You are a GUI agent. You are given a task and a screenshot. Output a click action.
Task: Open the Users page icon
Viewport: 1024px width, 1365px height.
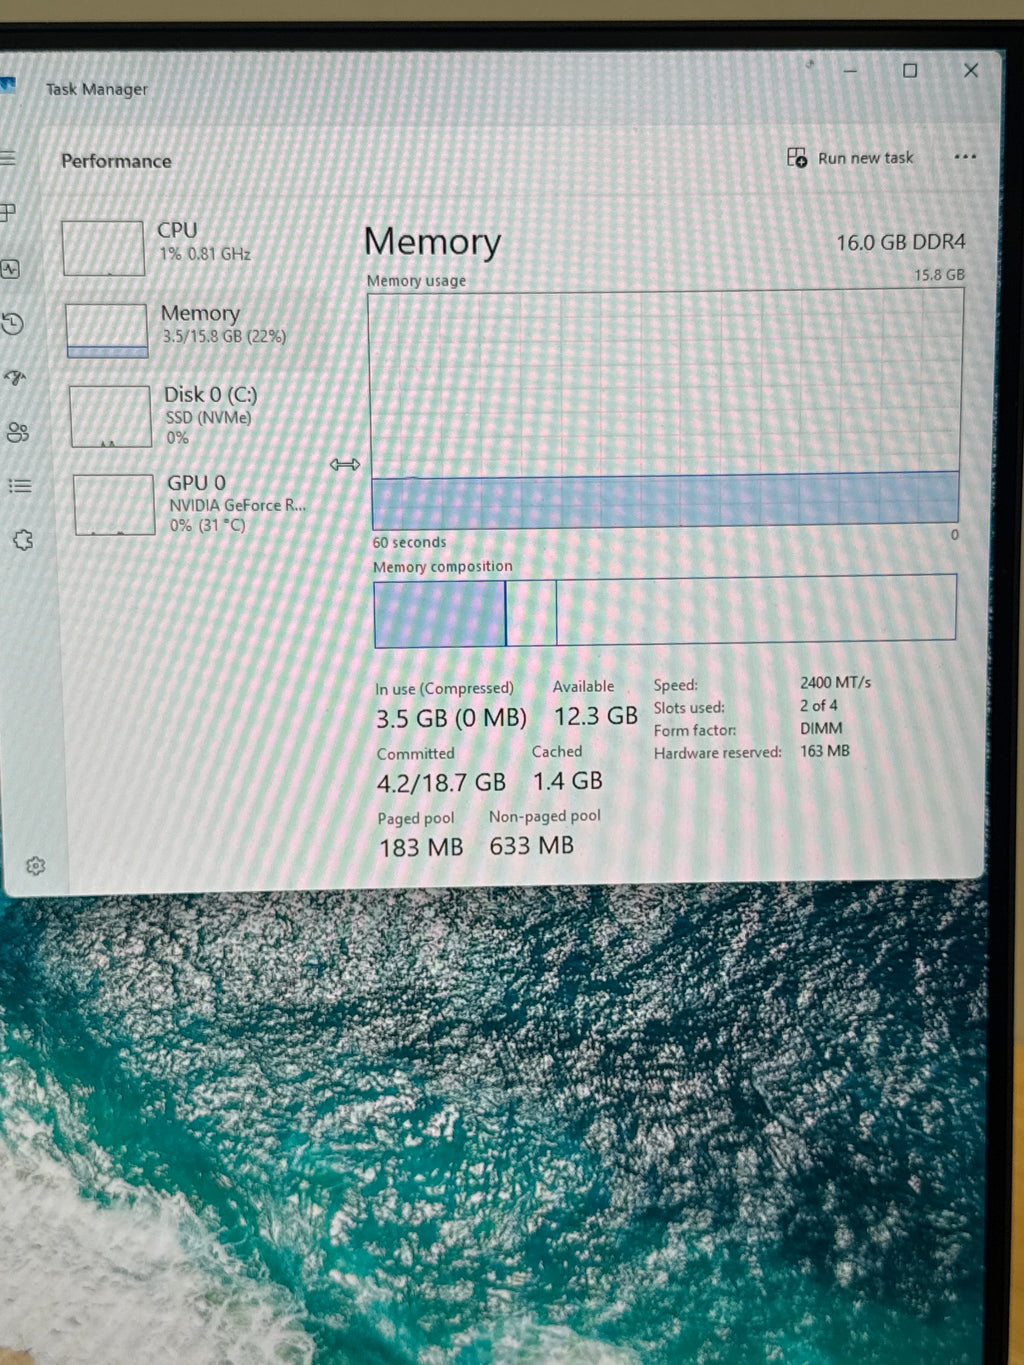point(18,432)
